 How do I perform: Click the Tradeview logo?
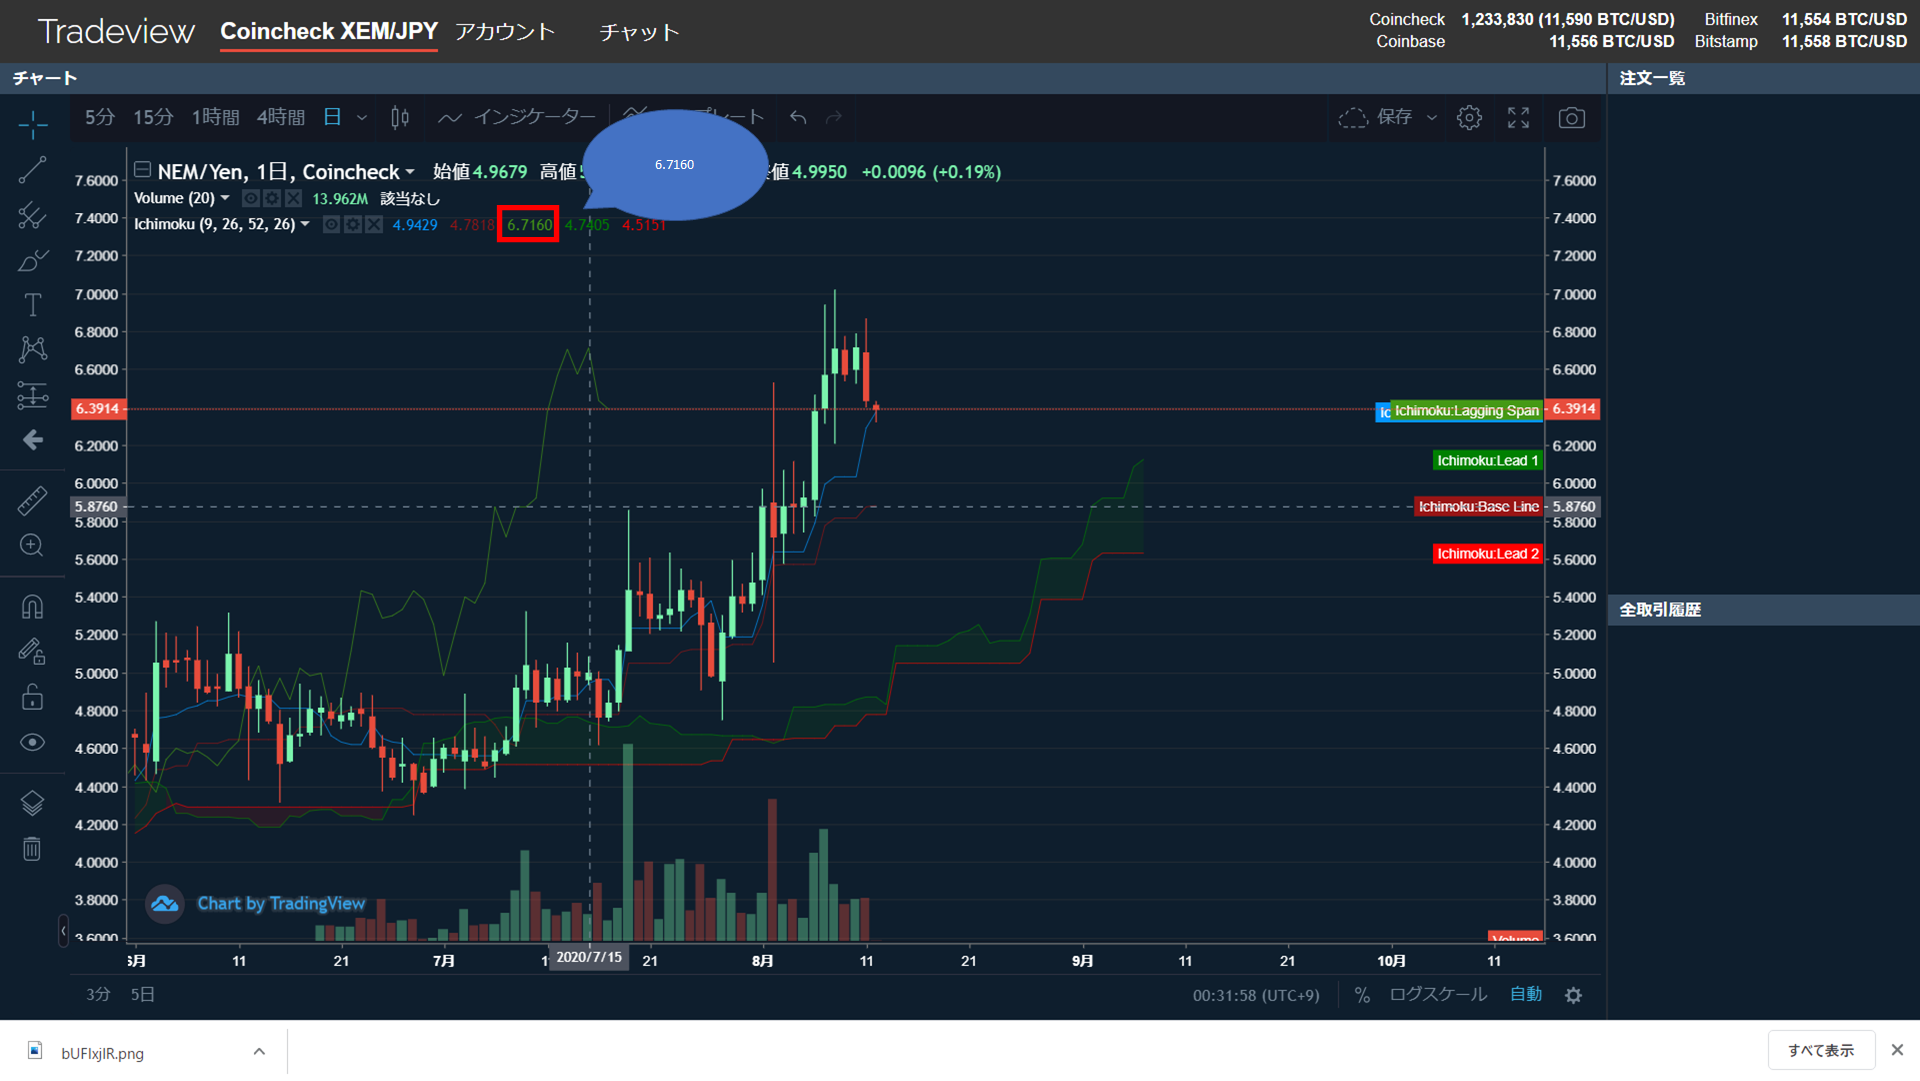click(116, 32)
